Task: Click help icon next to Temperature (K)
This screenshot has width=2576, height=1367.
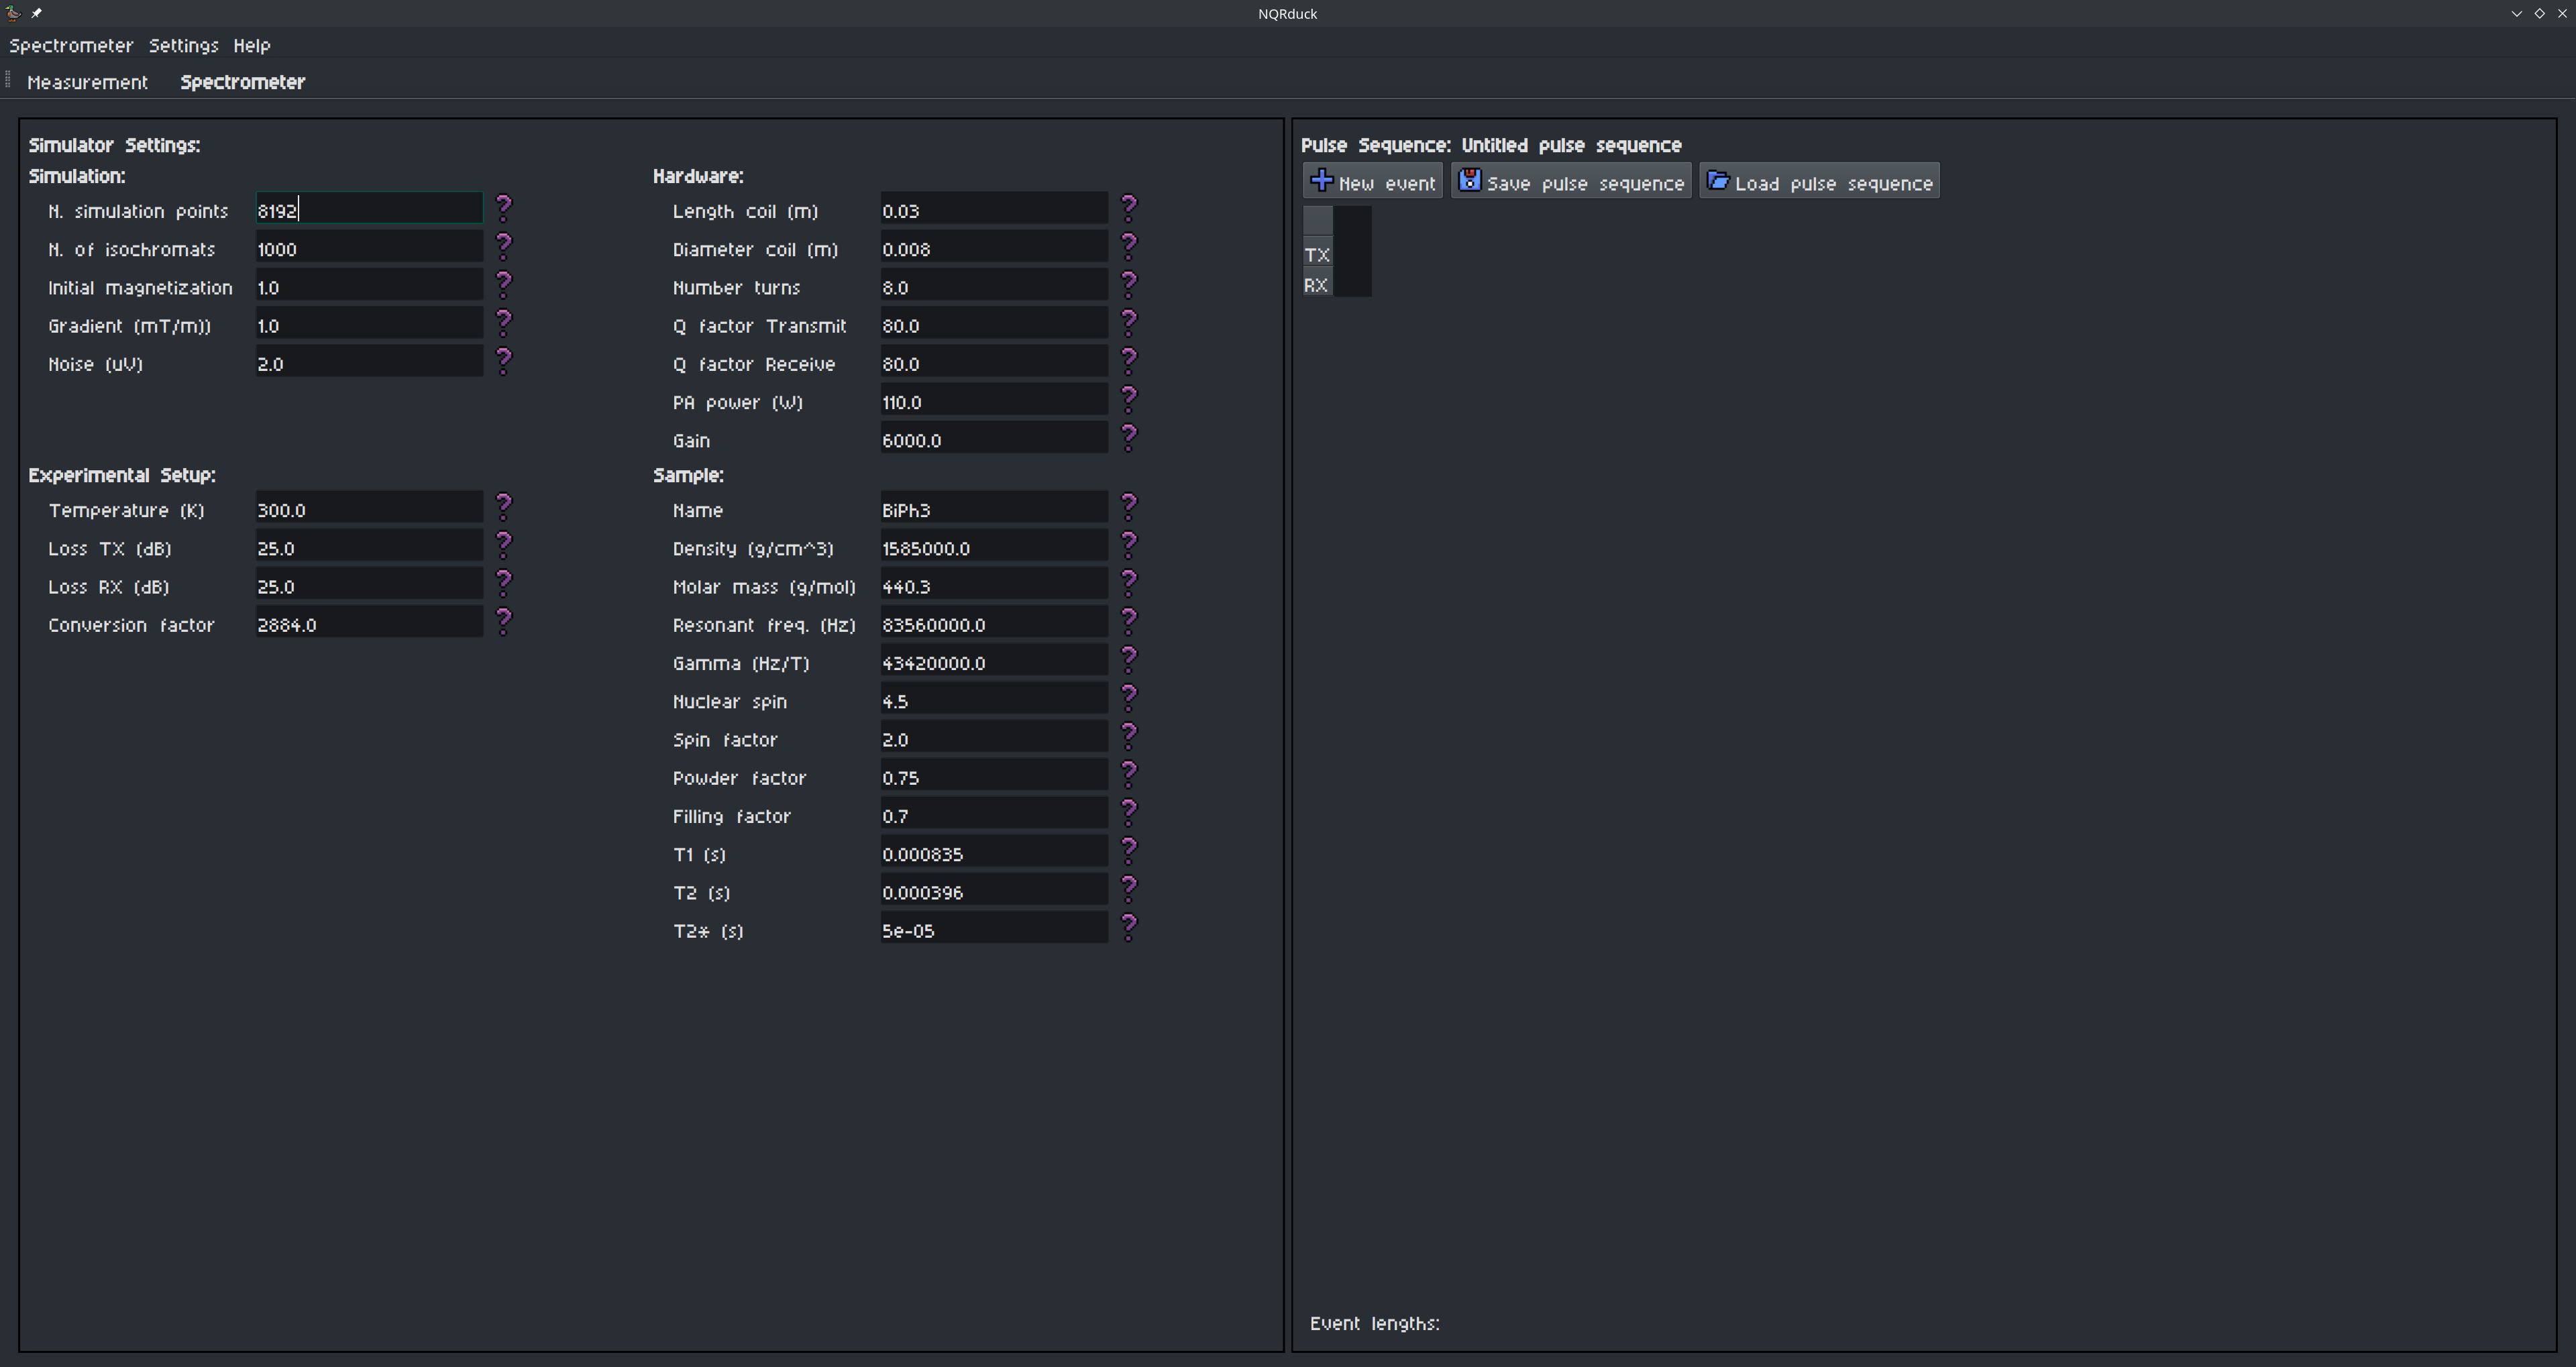Action: pyautogui.click(x=504, y=507)
